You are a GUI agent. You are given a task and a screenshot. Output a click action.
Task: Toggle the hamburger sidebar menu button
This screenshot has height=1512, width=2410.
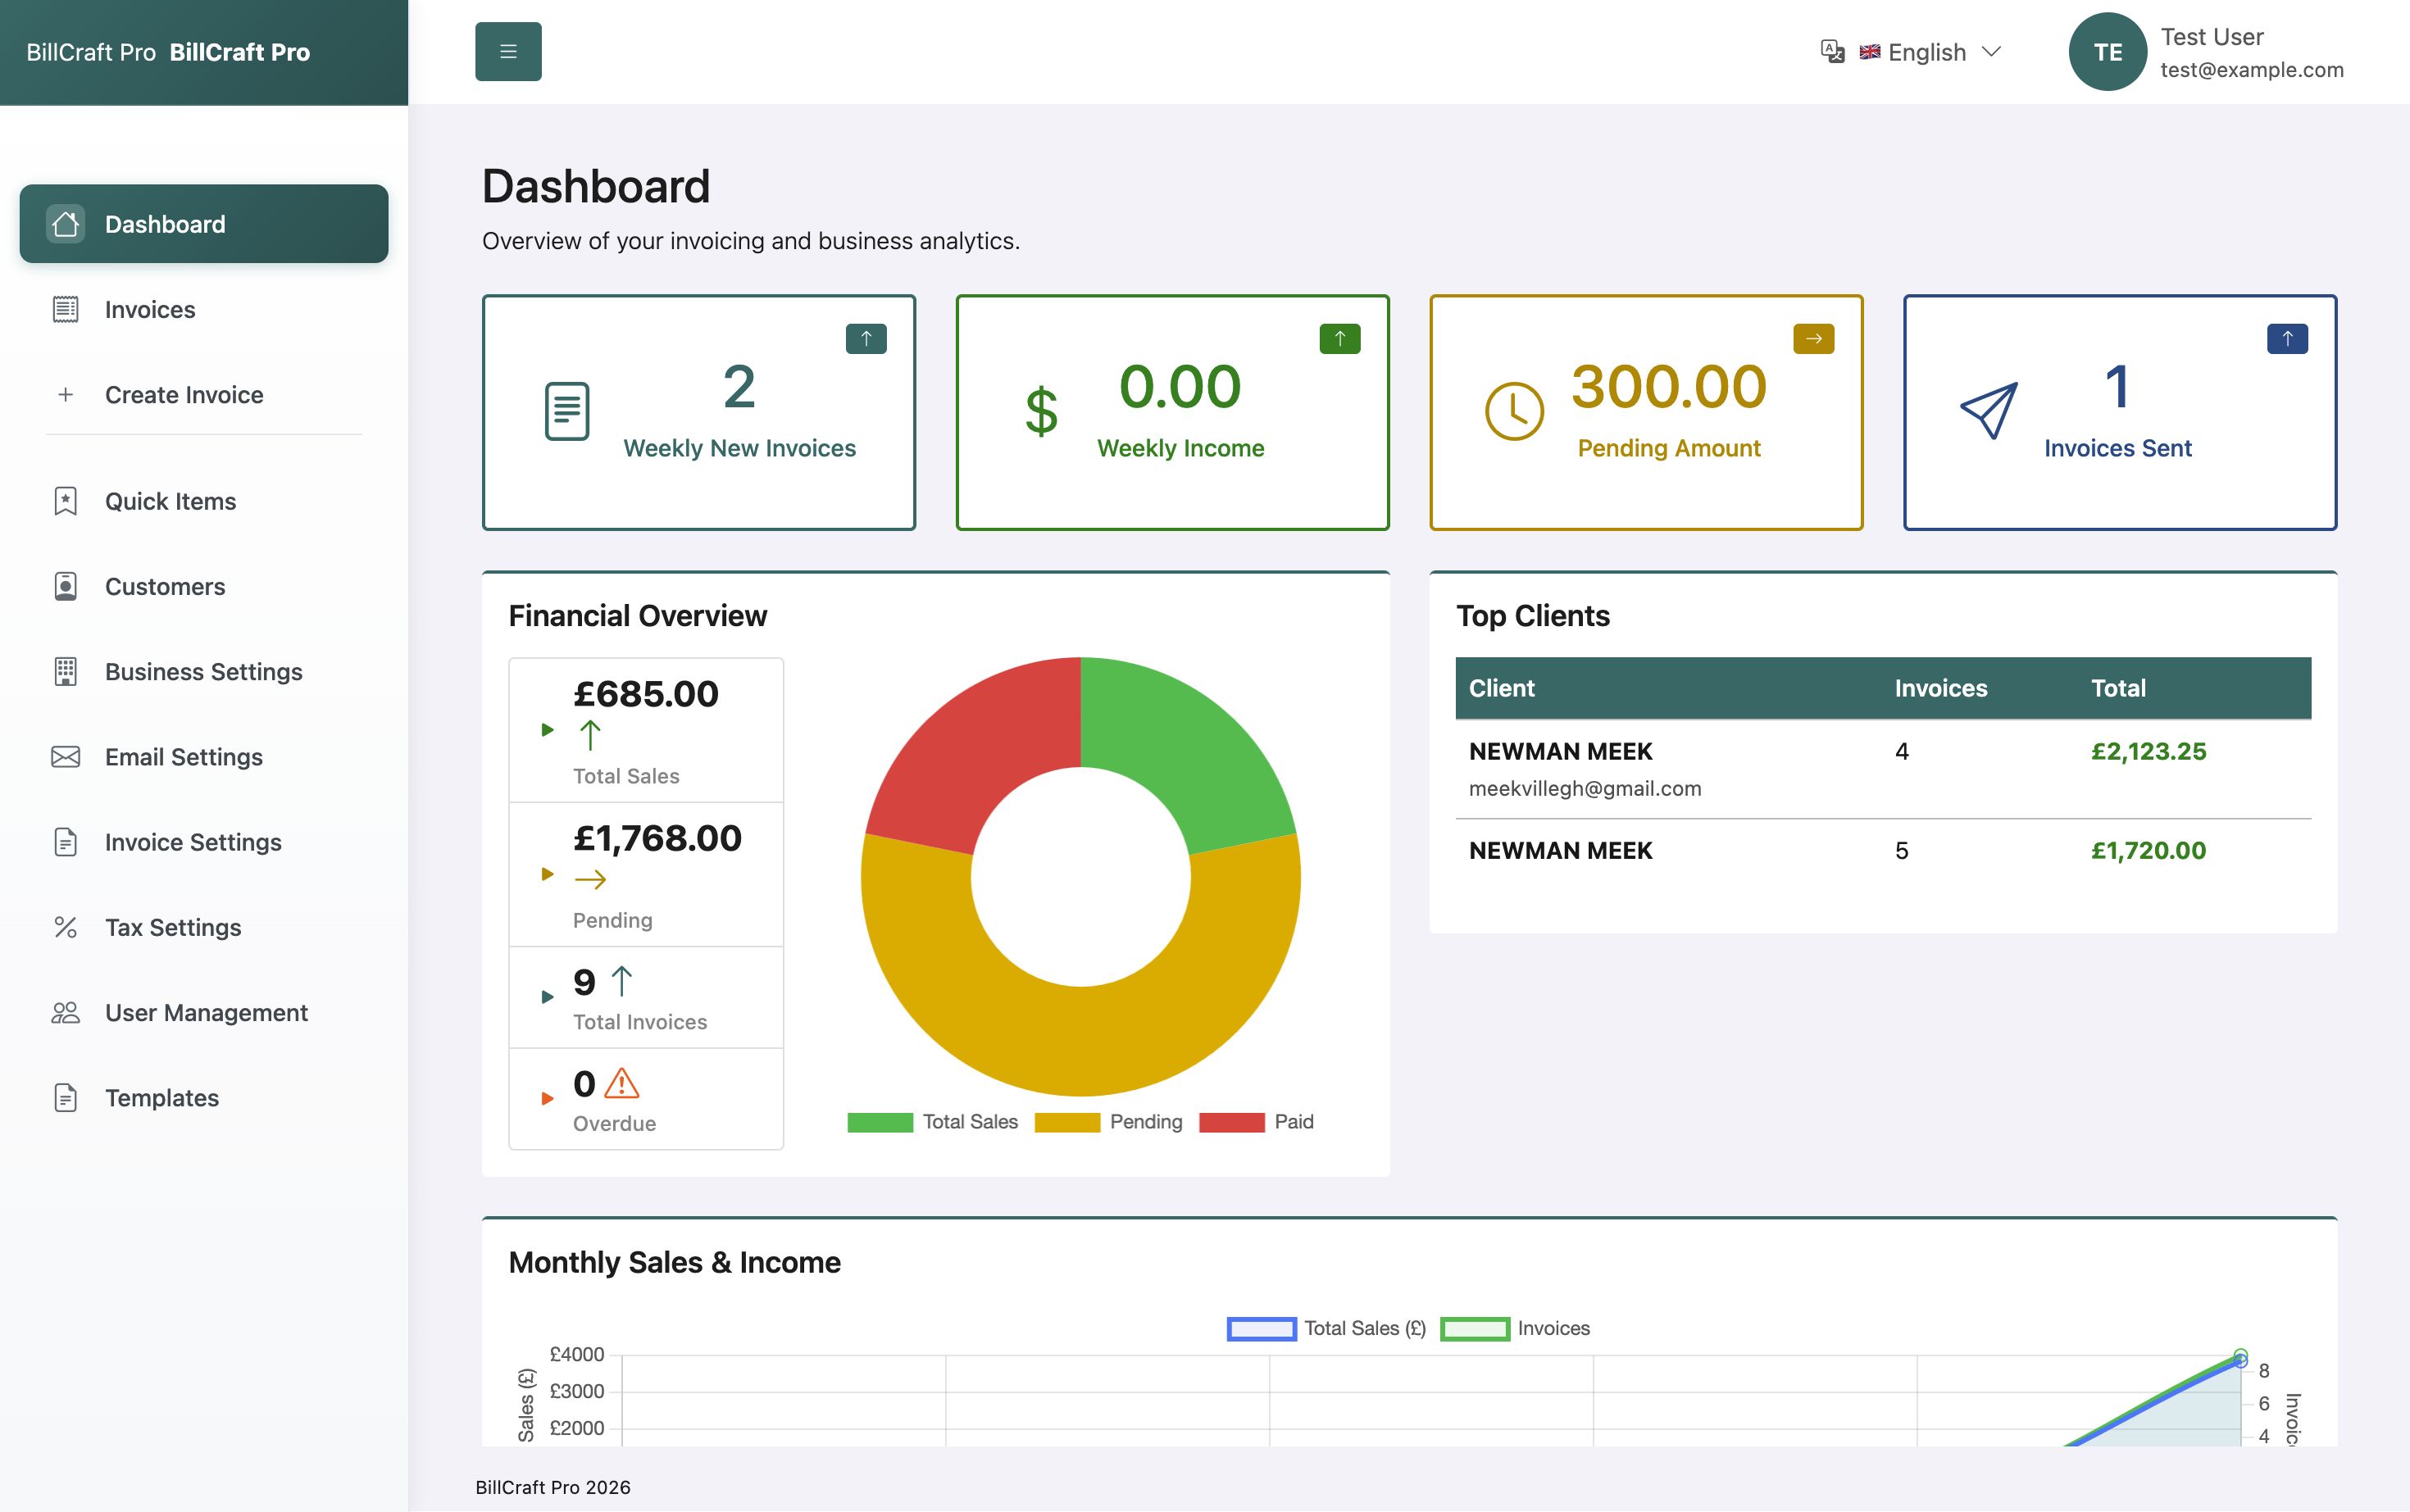tap(508, 52)
